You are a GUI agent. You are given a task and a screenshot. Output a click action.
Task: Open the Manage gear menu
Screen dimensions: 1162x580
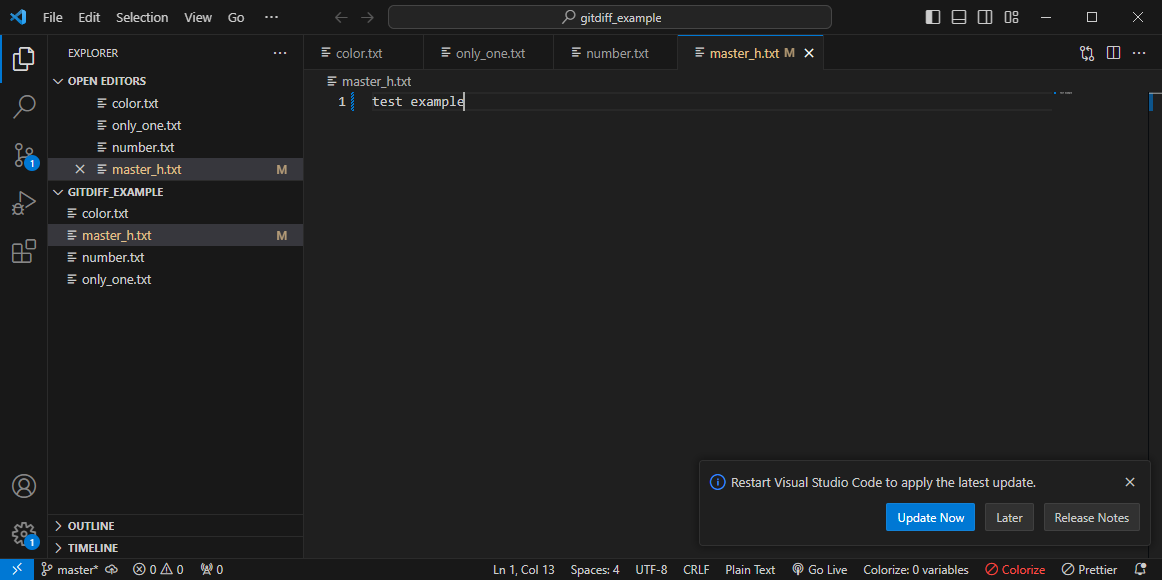tap(24, 533)
